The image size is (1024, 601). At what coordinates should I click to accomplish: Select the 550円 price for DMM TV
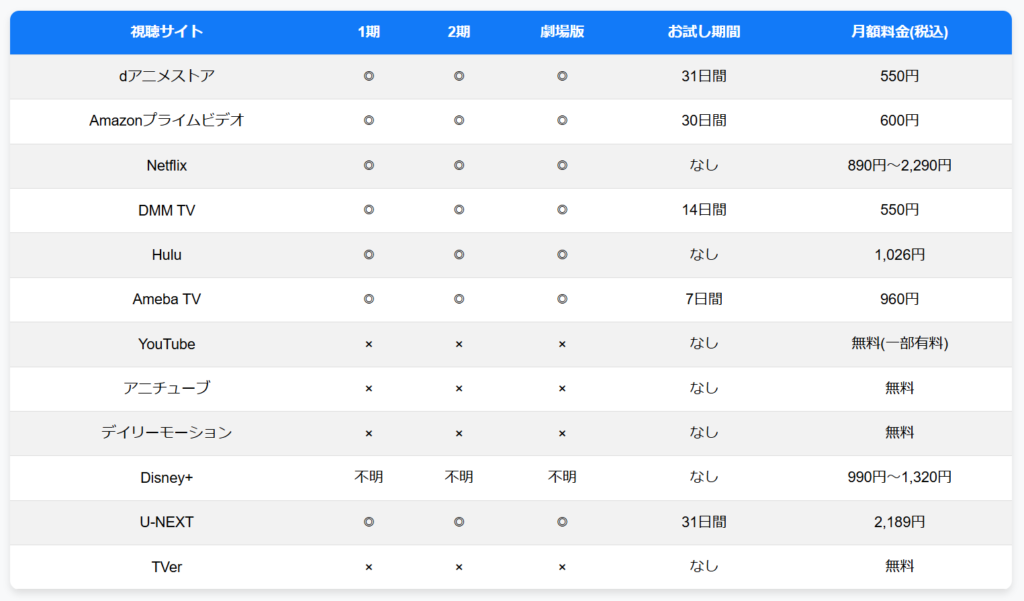[899, 210]
